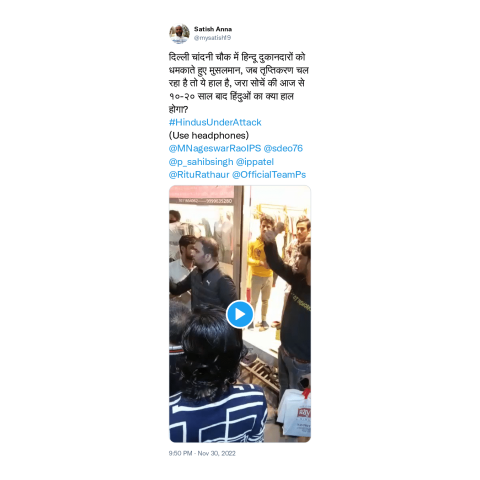
Task: Click the 9:50 PM tweet timestamp
Action: (180, 453)
